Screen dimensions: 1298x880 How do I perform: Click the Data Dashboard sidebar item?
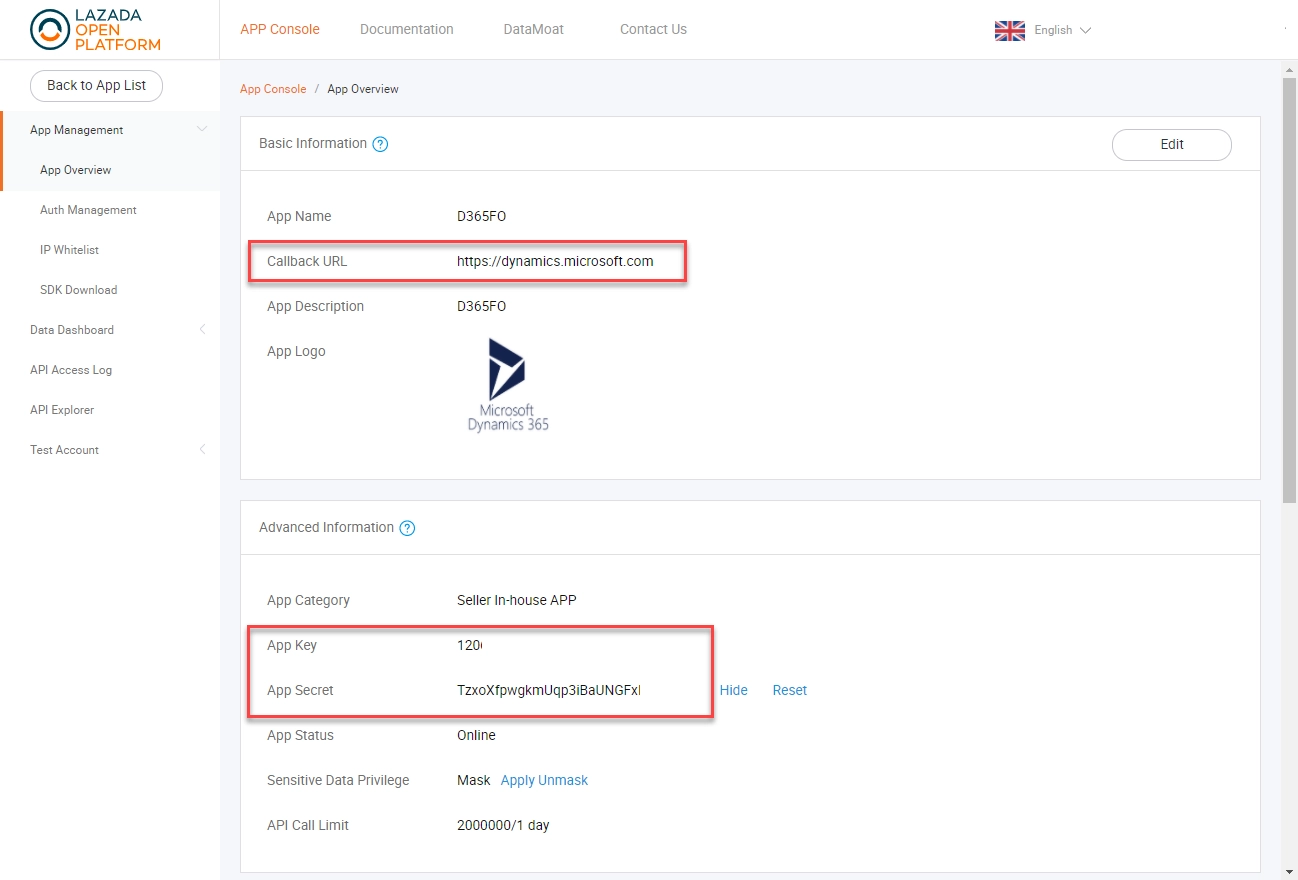pyautogui.click(x=72, y=330)
